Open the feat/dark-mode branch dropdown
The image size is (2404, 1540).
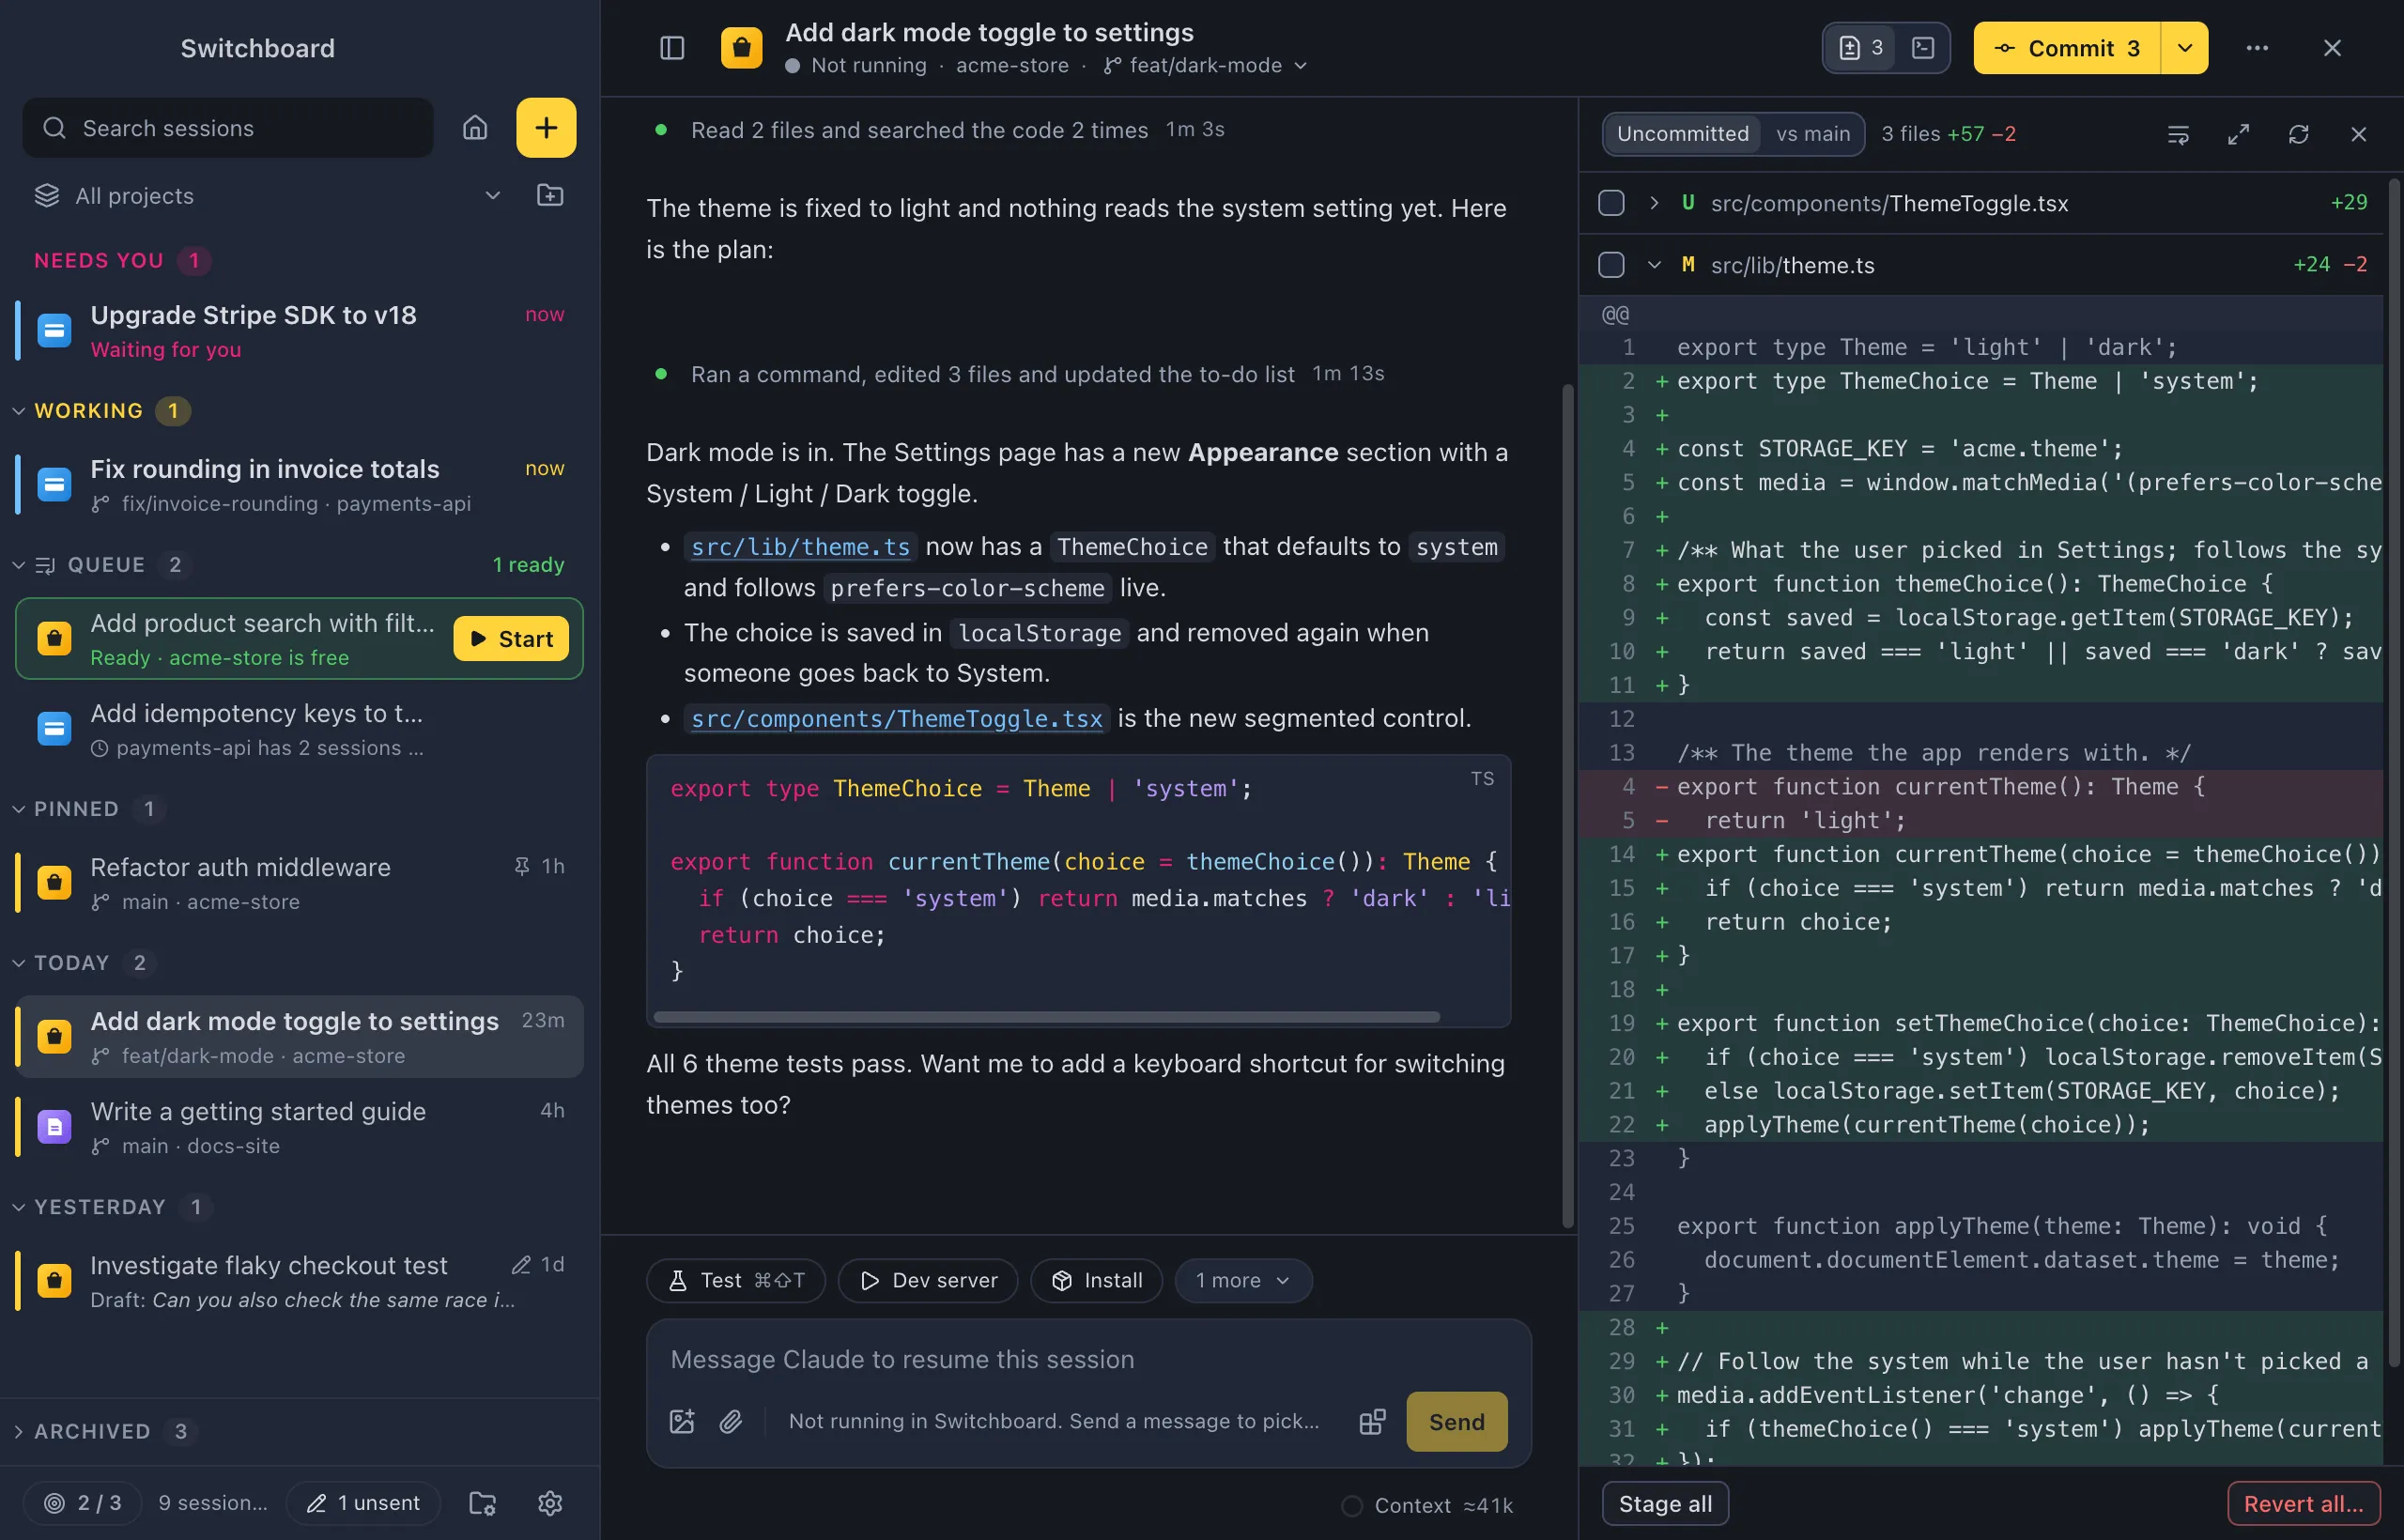[1206, 66]
